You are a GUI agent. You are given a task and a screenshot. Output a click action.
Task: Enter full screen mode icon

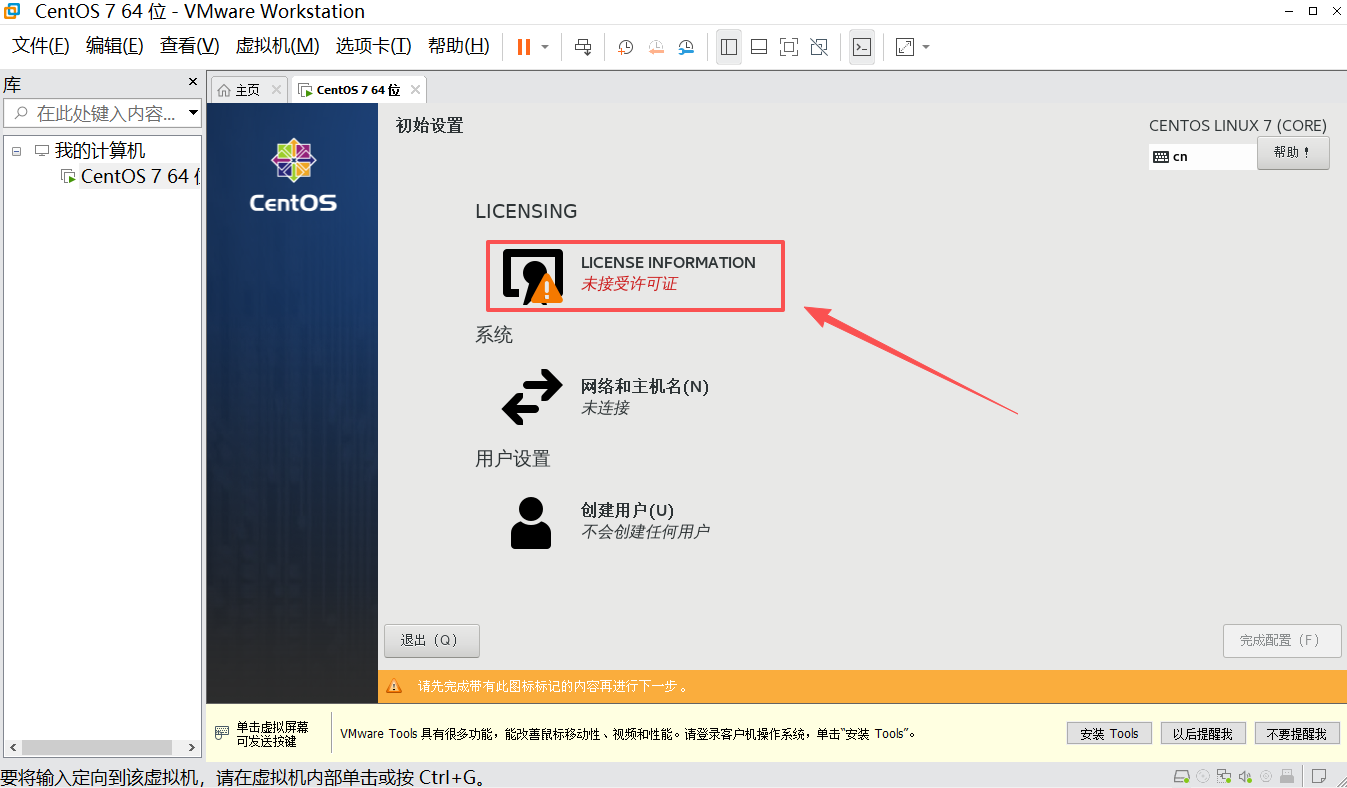789,47
